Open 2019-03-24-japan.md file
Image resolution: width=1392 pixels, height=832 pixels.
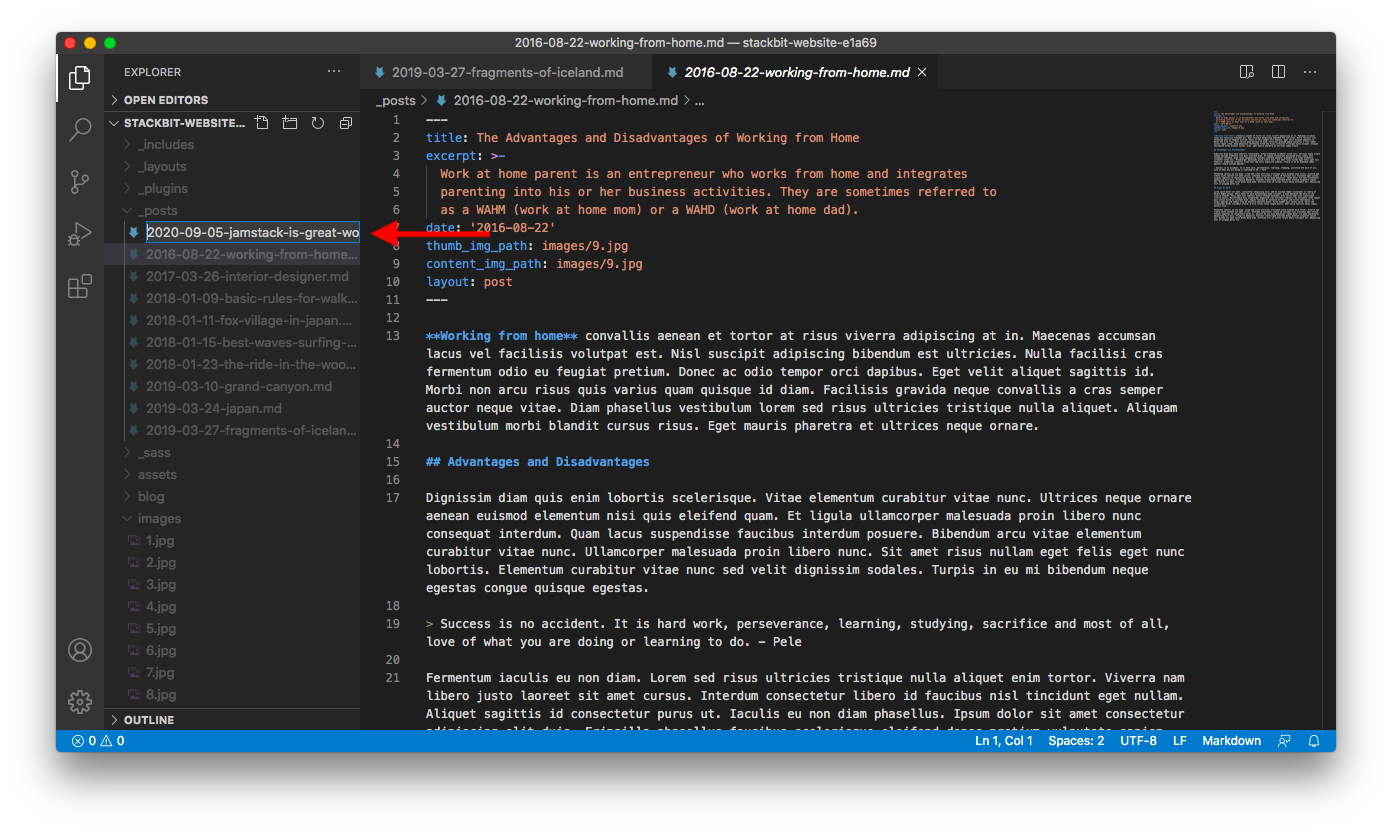(x=232, y=408)
